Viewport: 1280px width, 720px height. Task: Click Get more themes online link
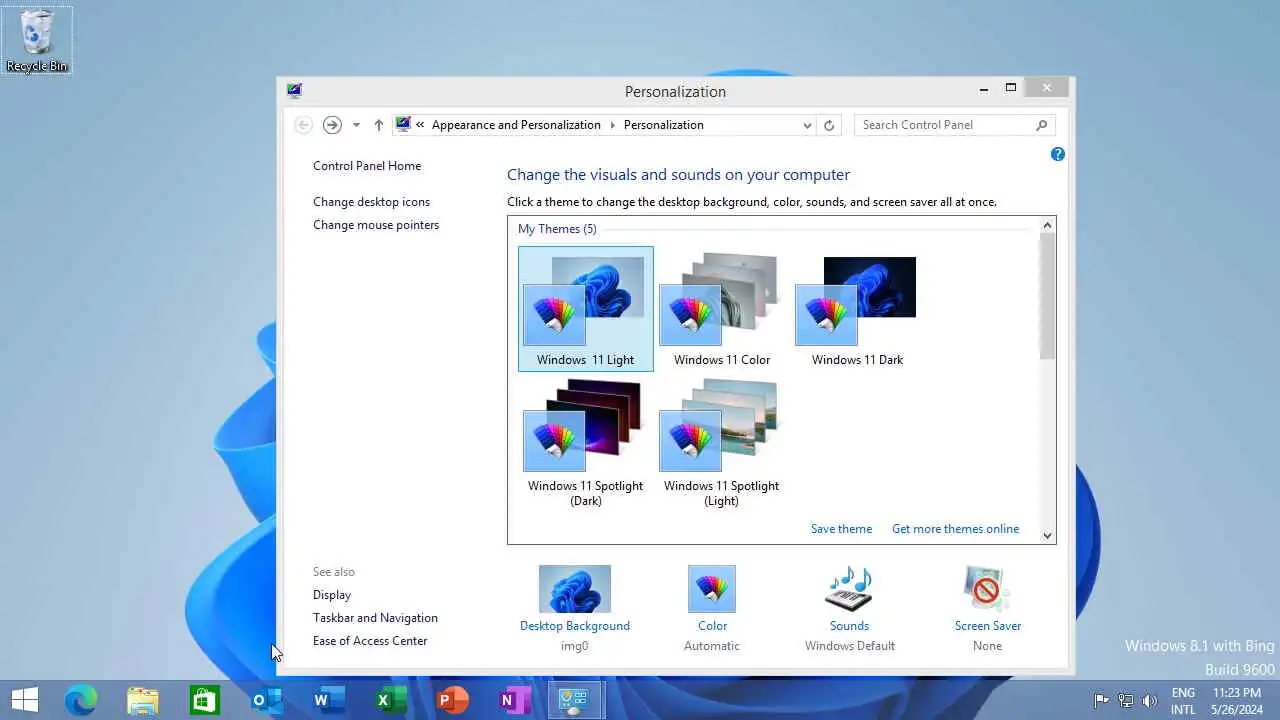(955, 529)
